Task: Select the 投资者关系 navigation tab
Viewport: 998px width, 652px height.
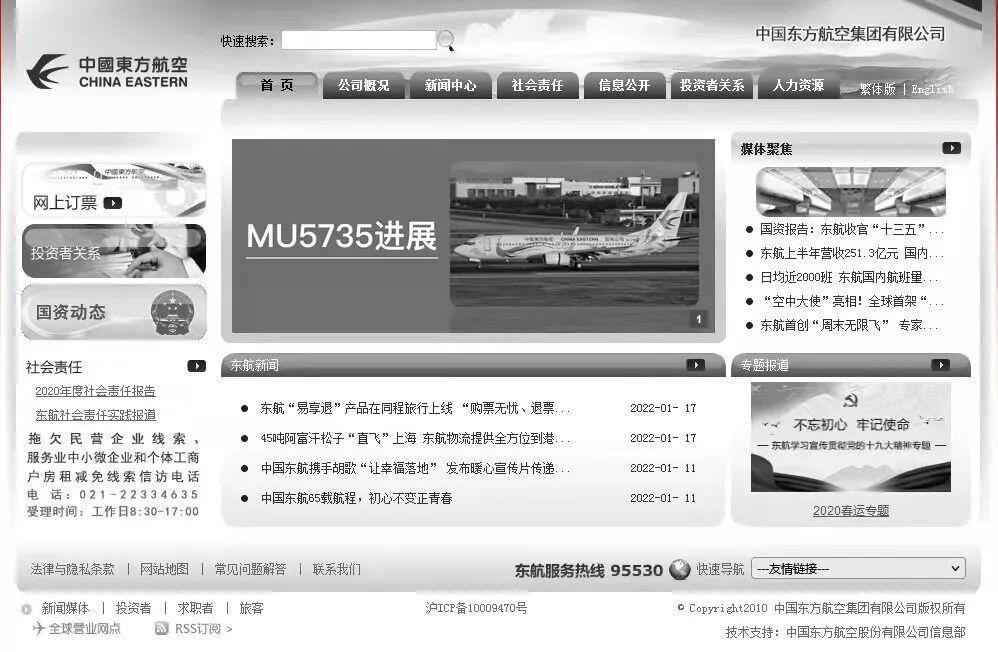Action: click(x=711, y=85)
